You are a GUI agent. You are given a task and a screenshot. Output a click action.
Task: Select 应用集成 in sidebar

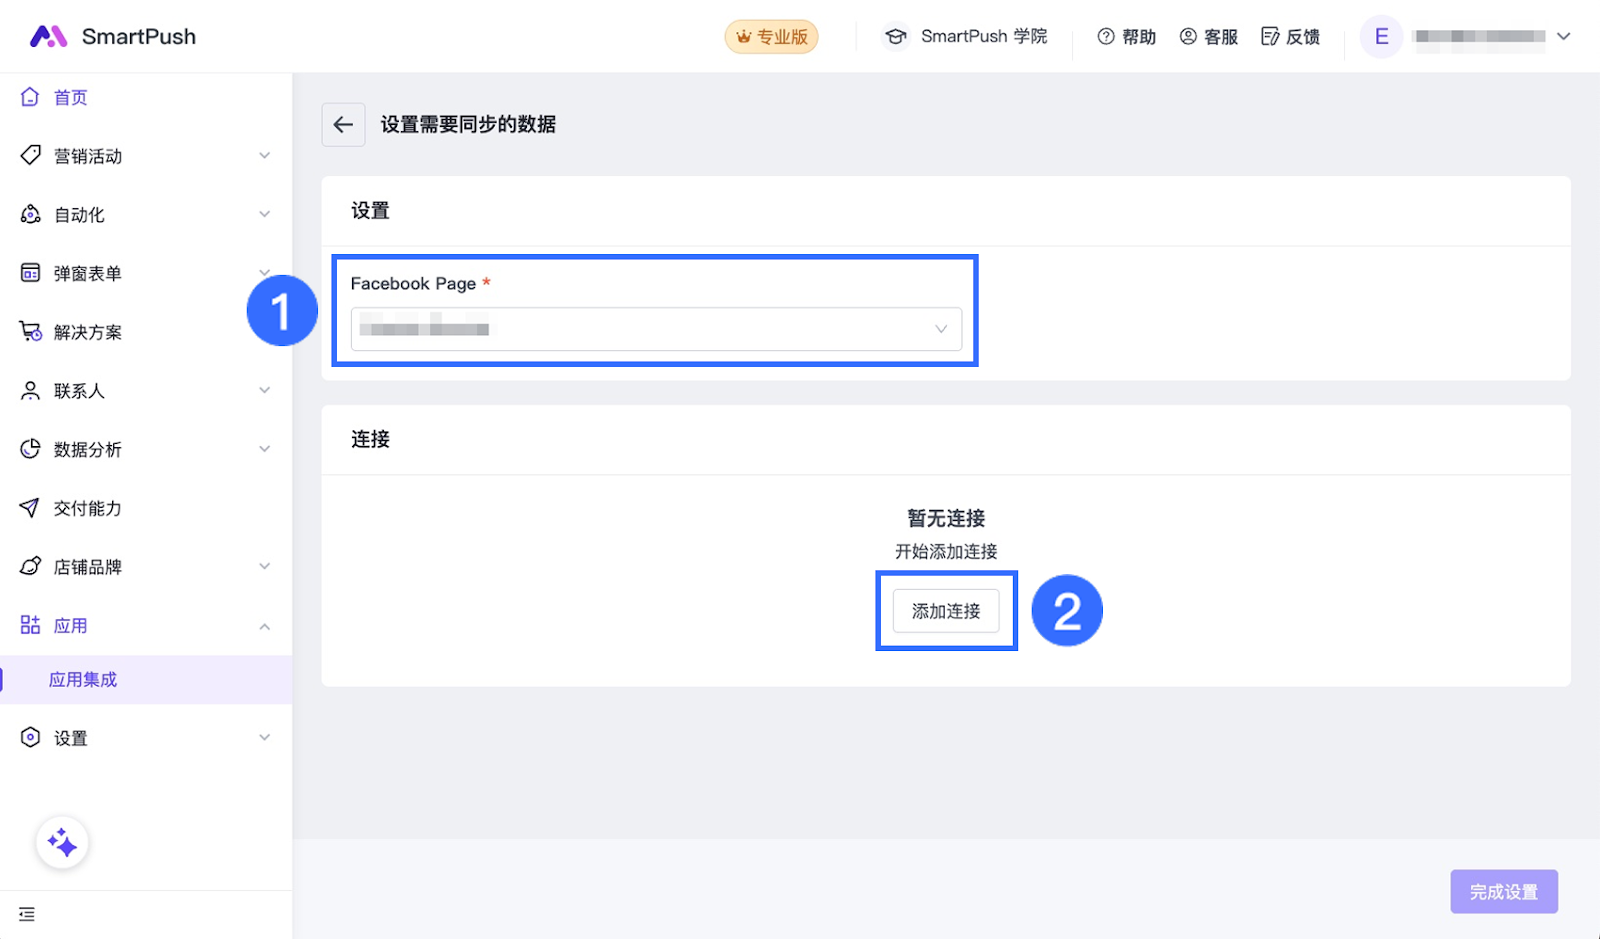click(83, 680)
